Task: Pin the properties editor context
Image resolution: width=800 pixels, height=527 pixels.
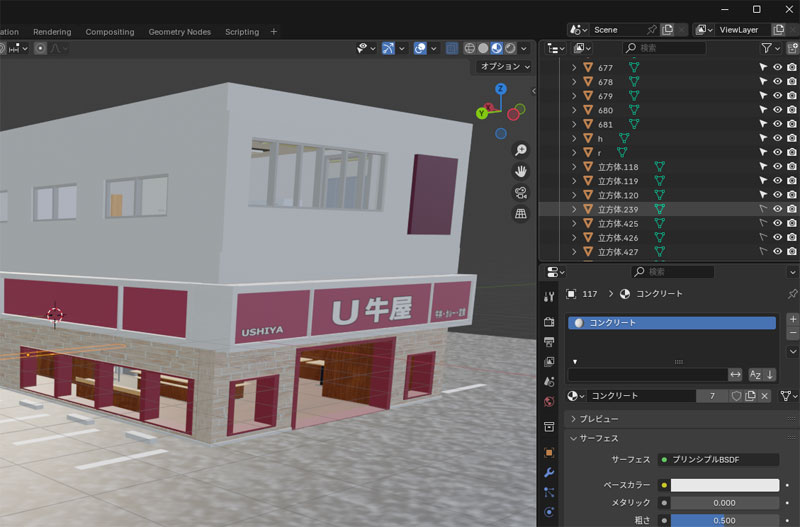Action: (x=792, y=294)
